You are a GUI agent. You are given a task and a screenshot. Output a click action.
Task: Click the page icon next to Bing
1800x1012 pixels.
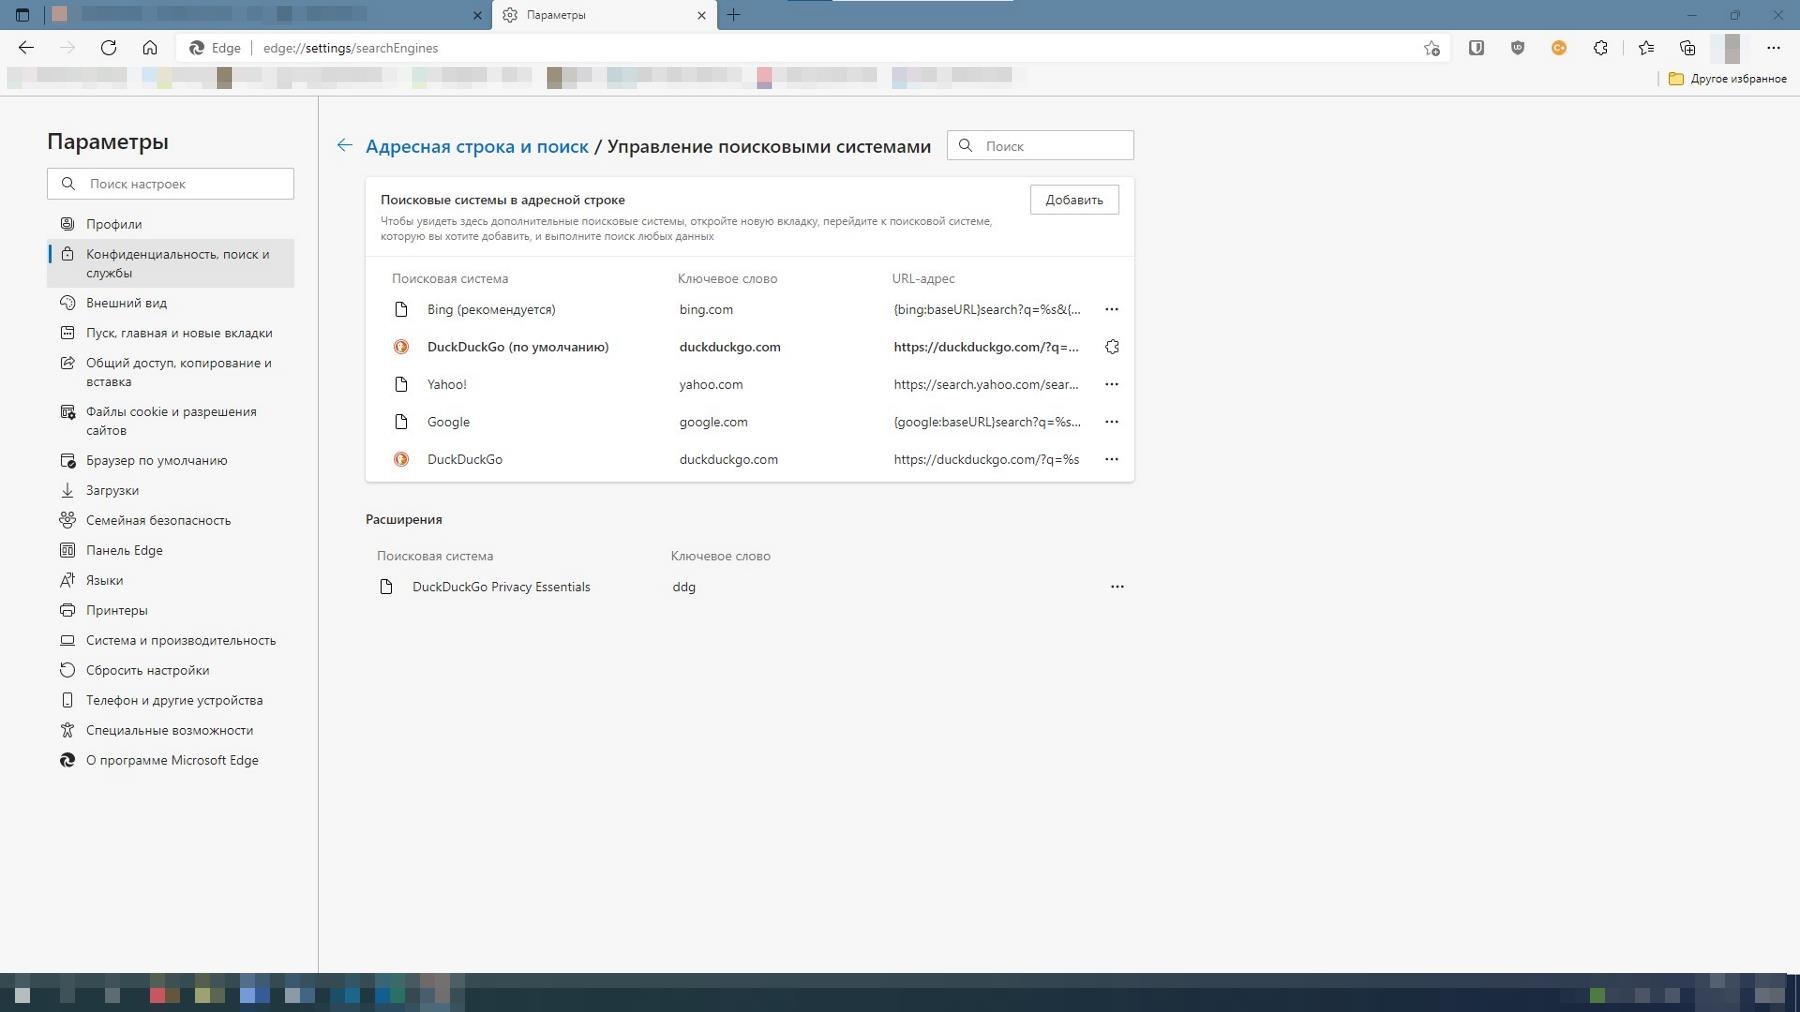click(401, 309)
